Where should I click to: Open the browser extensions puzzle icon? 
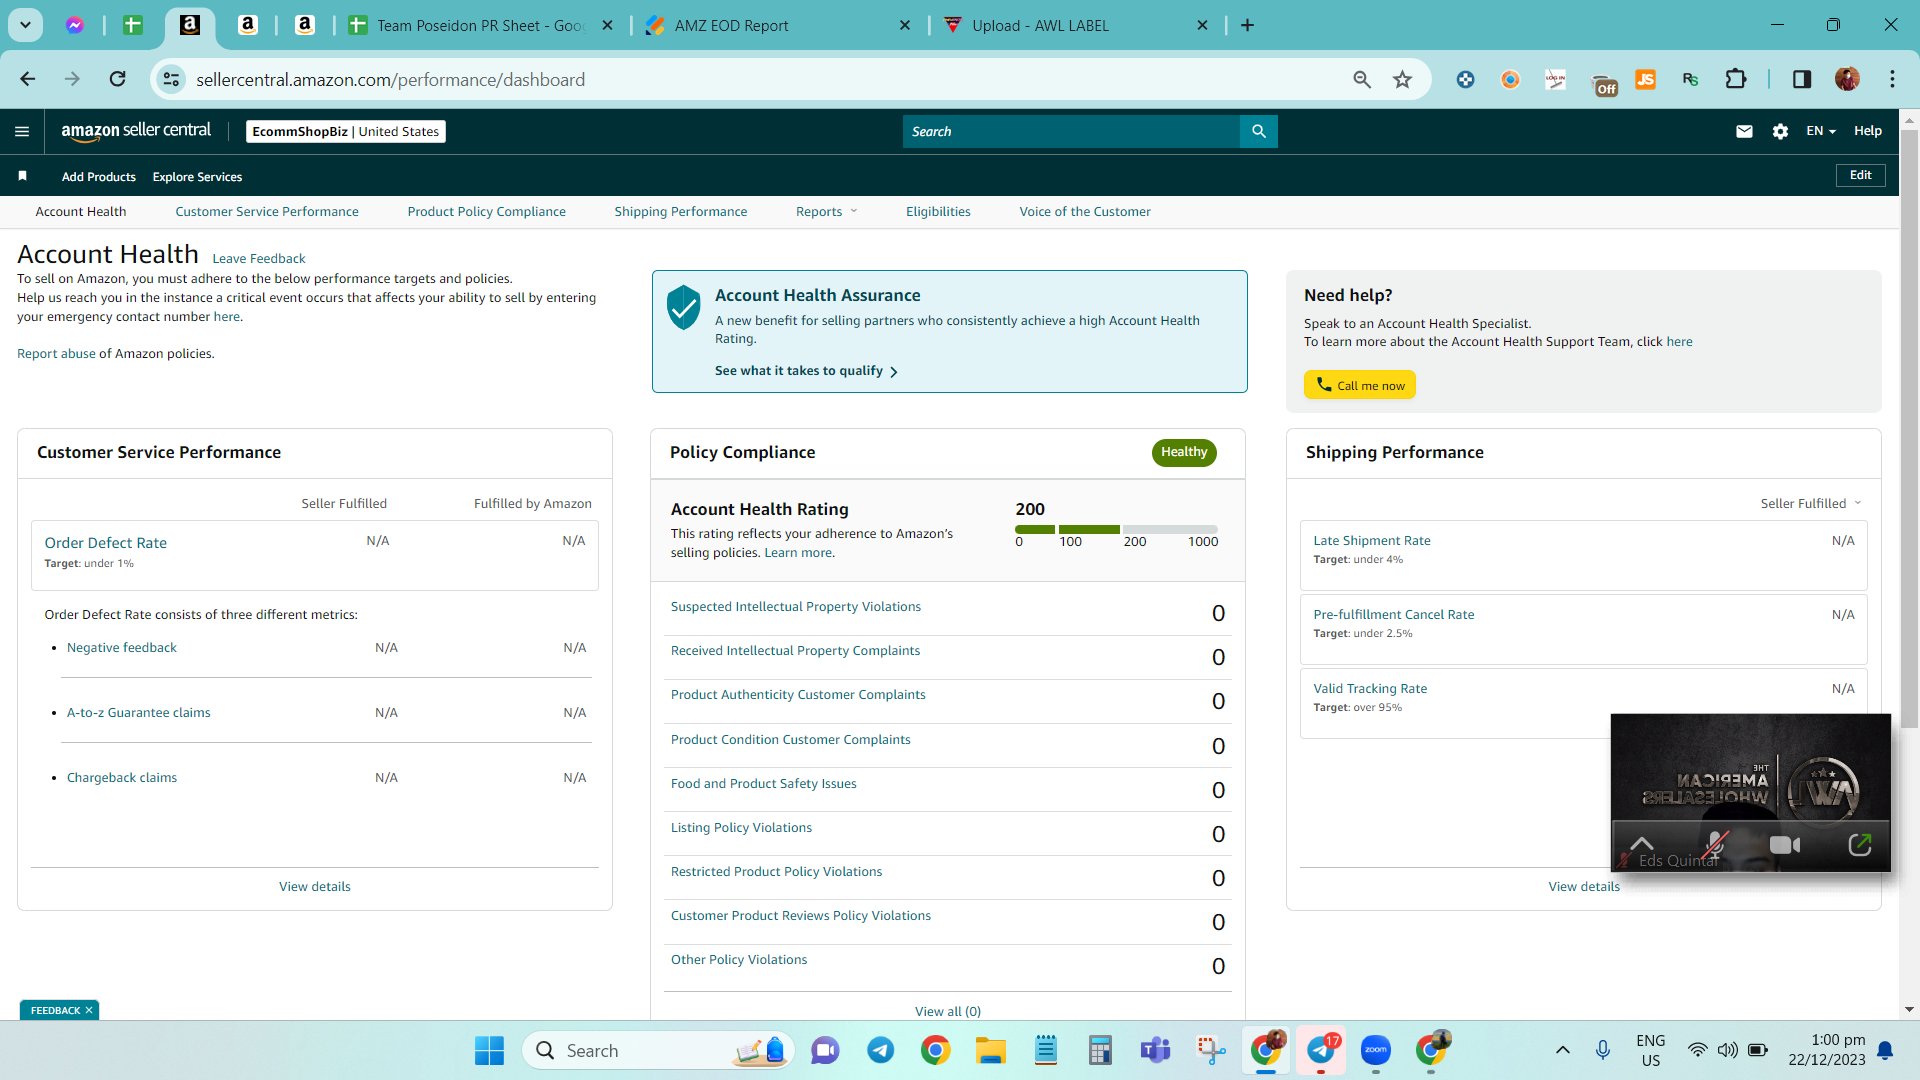pos(1736,79)
